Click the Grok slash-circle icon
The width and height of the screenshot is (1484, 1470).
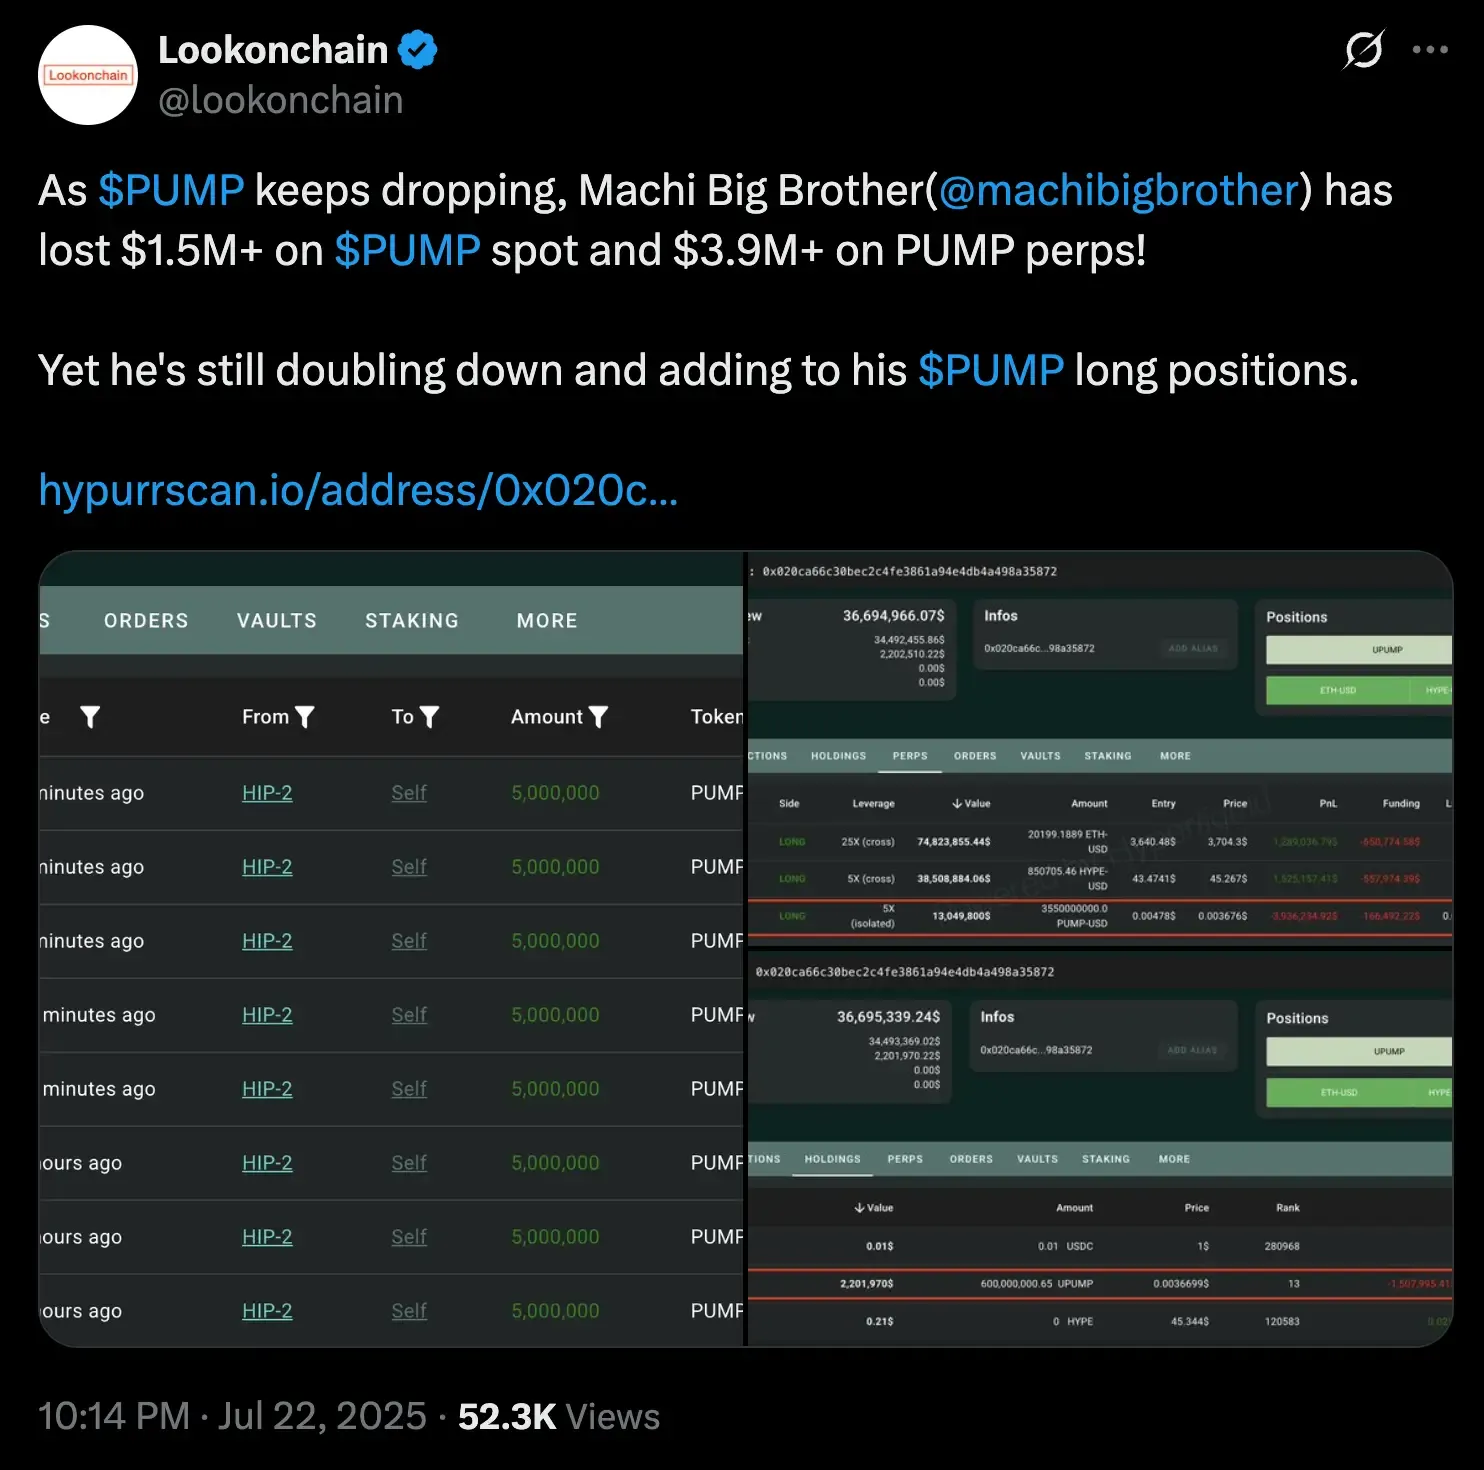[x=1363, y=49]
